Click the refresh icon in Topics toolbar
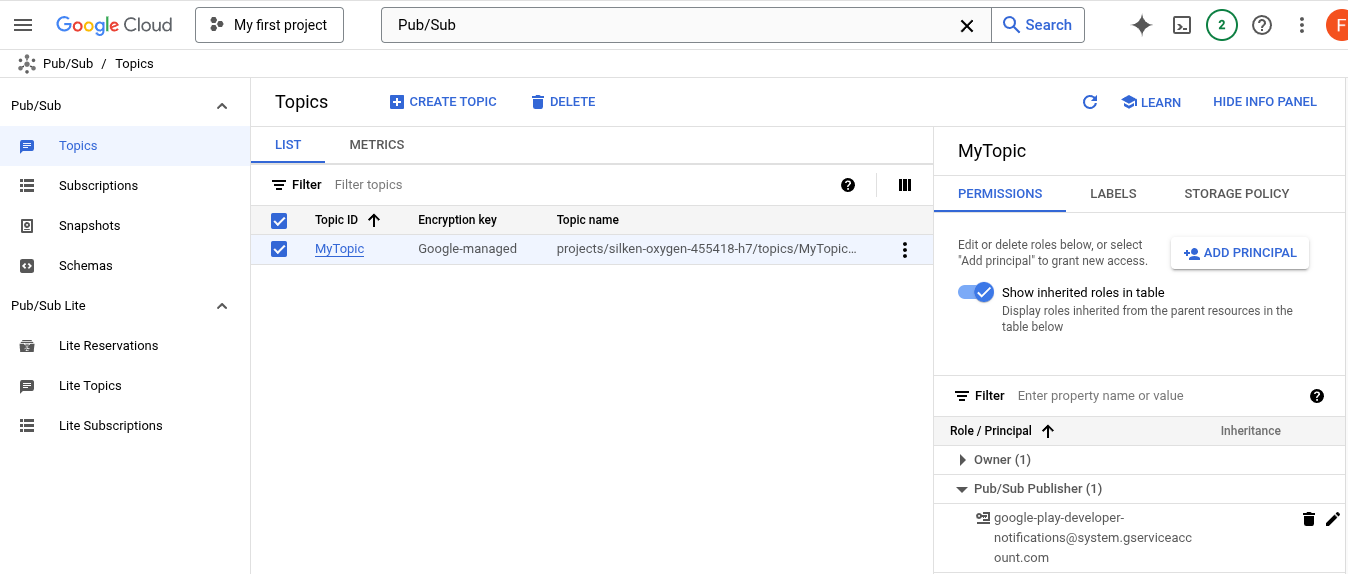Viewport: 1348px width, 574px height. [1090, 102]
